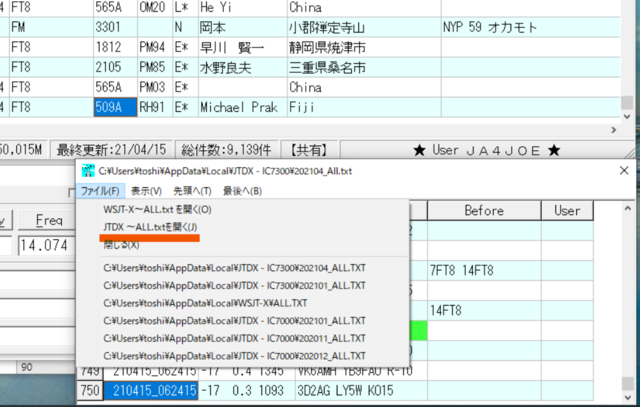Screen dimensions: 640x407
Task: Select the highlighted 509A cell
Action: click(x=115, y=107)
